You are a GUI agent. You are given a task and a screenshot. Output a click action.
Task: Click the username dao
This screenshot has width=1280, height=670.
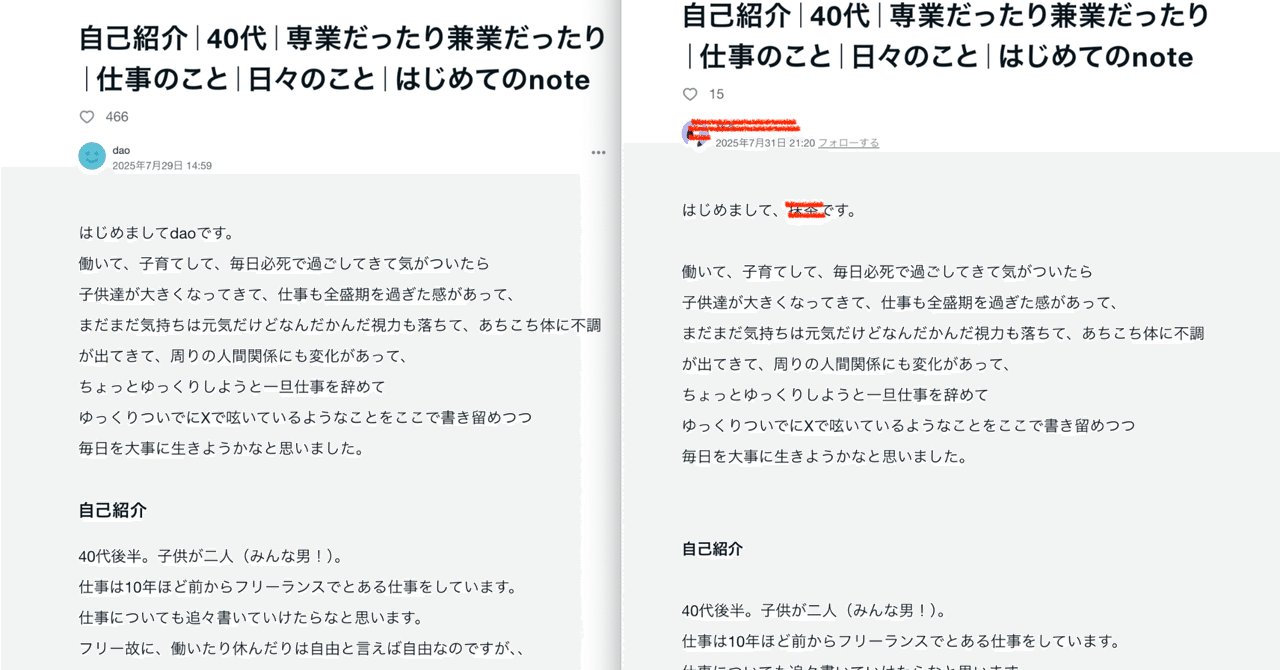[120, 149]
